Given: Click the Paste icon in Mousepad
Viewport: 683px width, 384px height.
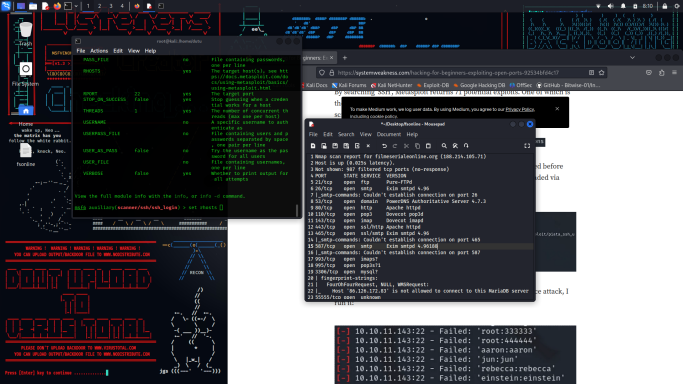Looking at the screenshot, I should click(x=428, y=146).
